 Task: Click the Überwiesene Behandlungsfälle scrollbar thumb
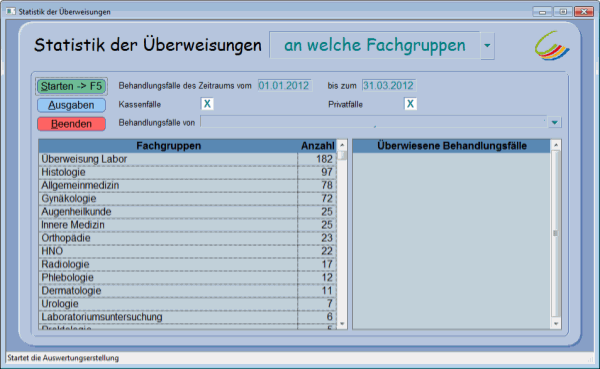556,233
